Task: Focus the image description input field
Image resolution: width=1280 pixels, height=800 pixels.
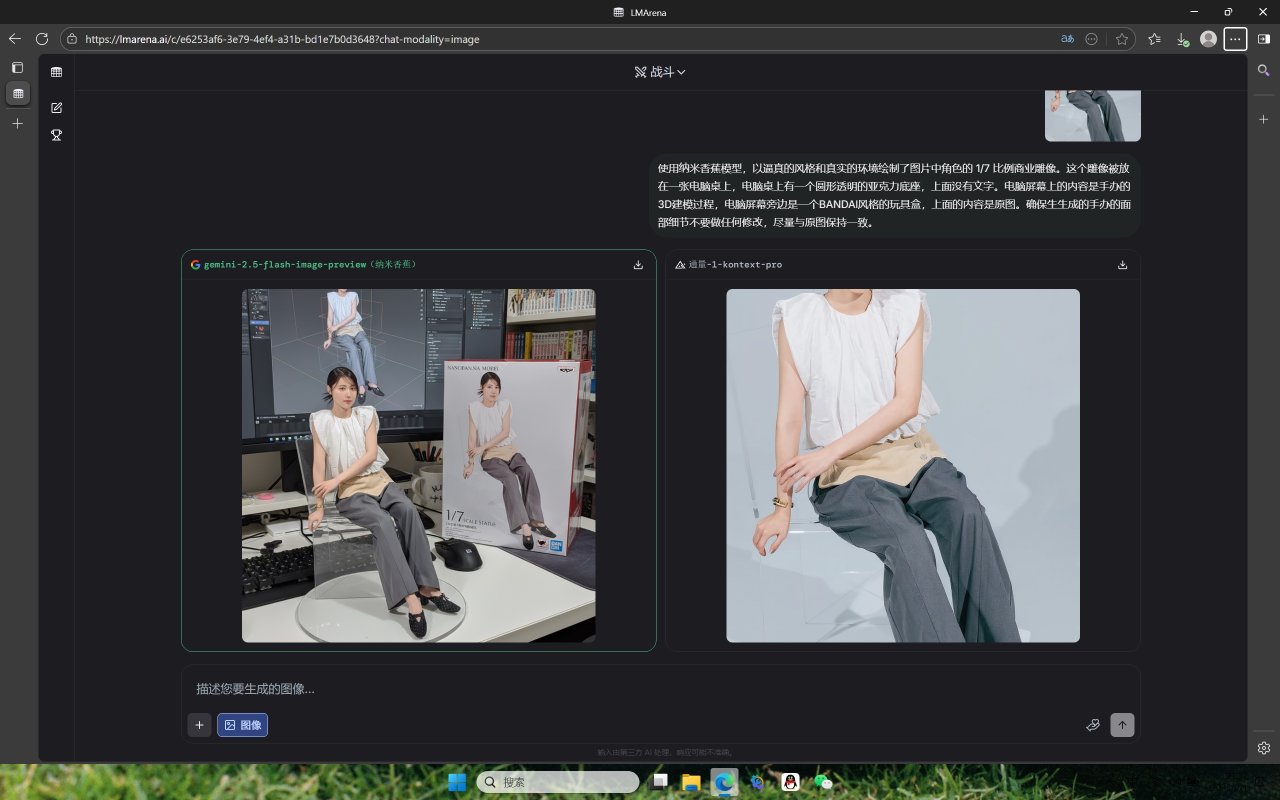Action: (660, 689)
